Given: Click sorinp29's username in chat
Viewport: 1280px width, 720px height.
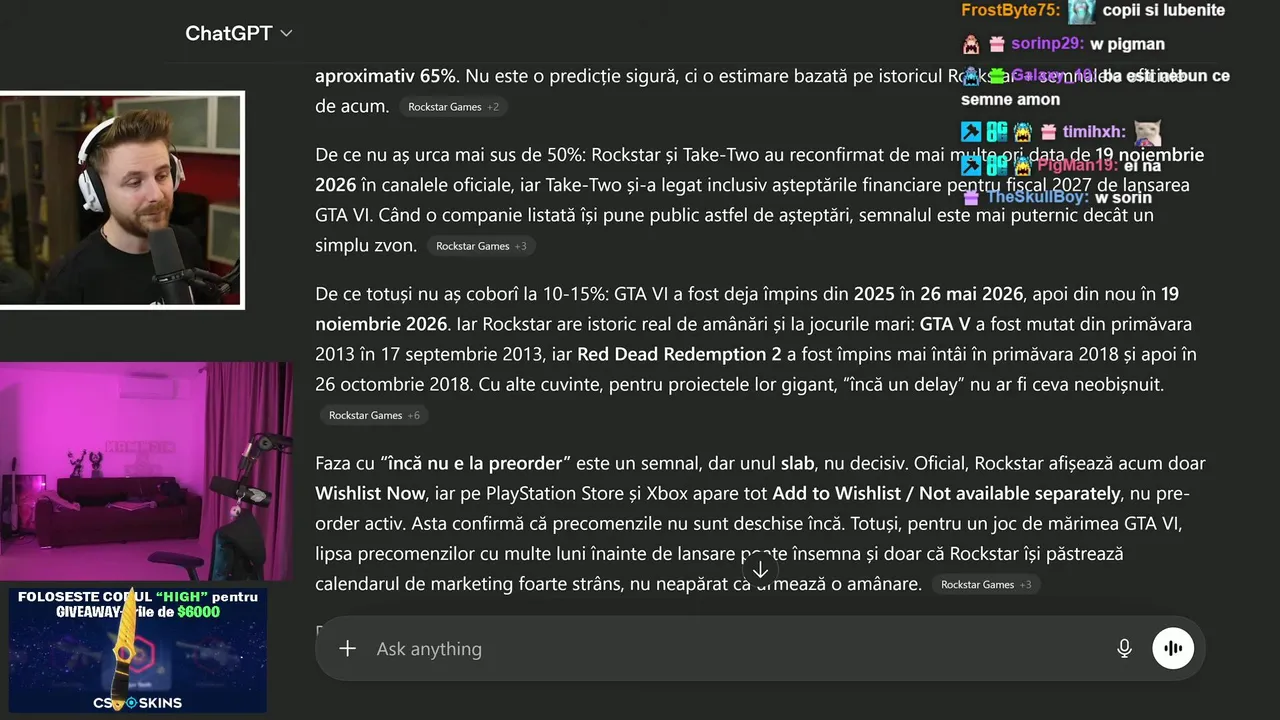Looking at the screenshot, I should point(1047,44).
